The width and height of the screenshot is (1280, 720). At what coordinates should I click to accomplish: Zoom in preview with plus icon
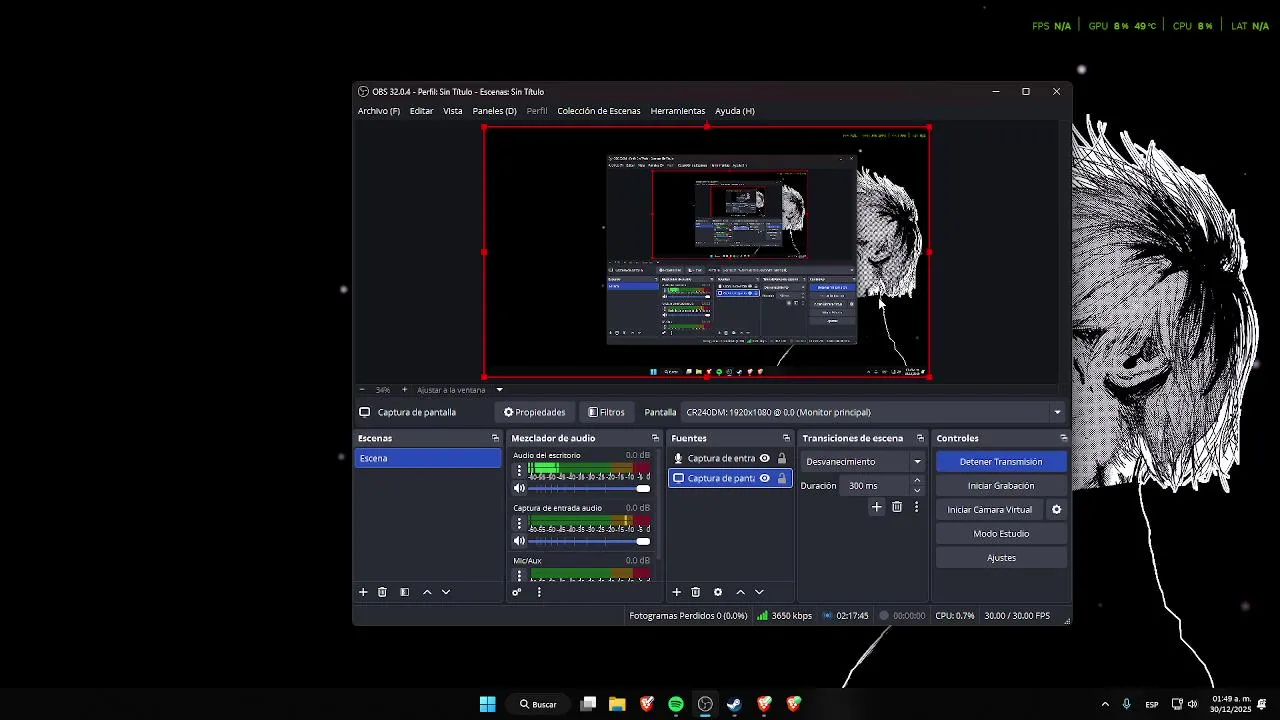[x=404, y=390]
